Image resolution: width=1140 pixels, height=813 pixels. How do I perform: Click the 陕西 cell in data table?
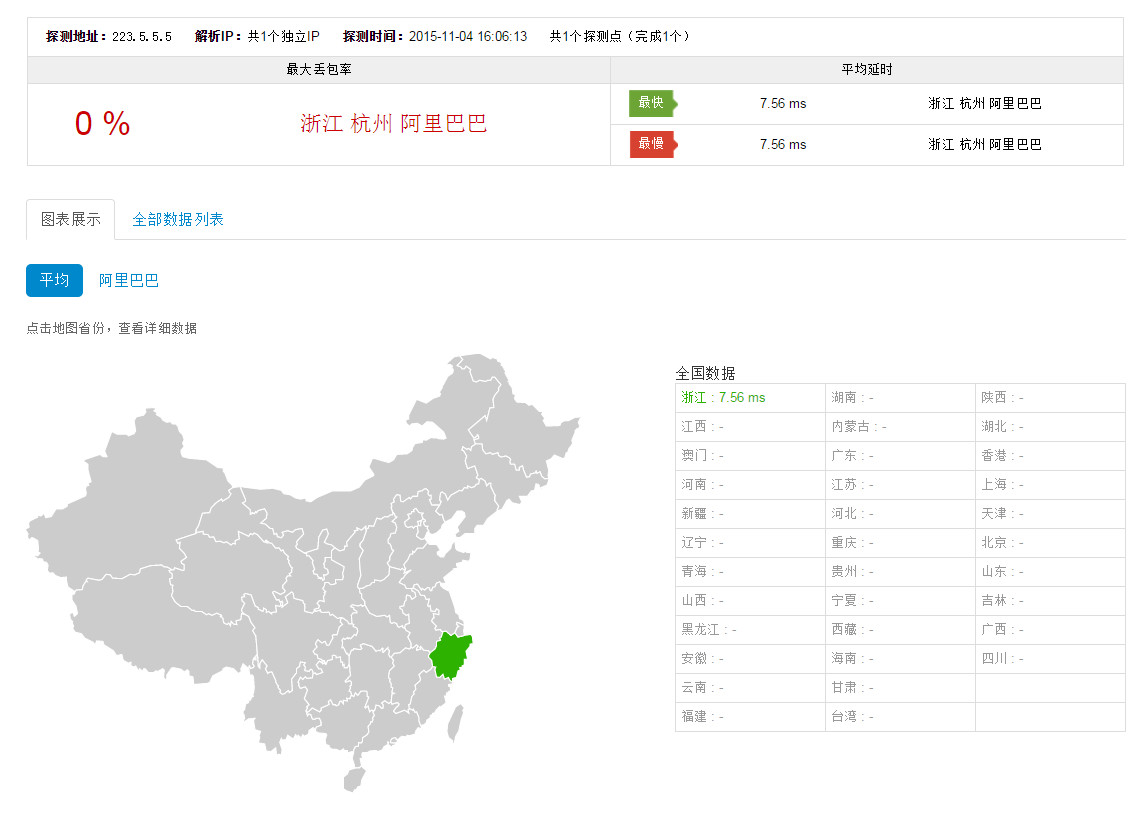1050,398
